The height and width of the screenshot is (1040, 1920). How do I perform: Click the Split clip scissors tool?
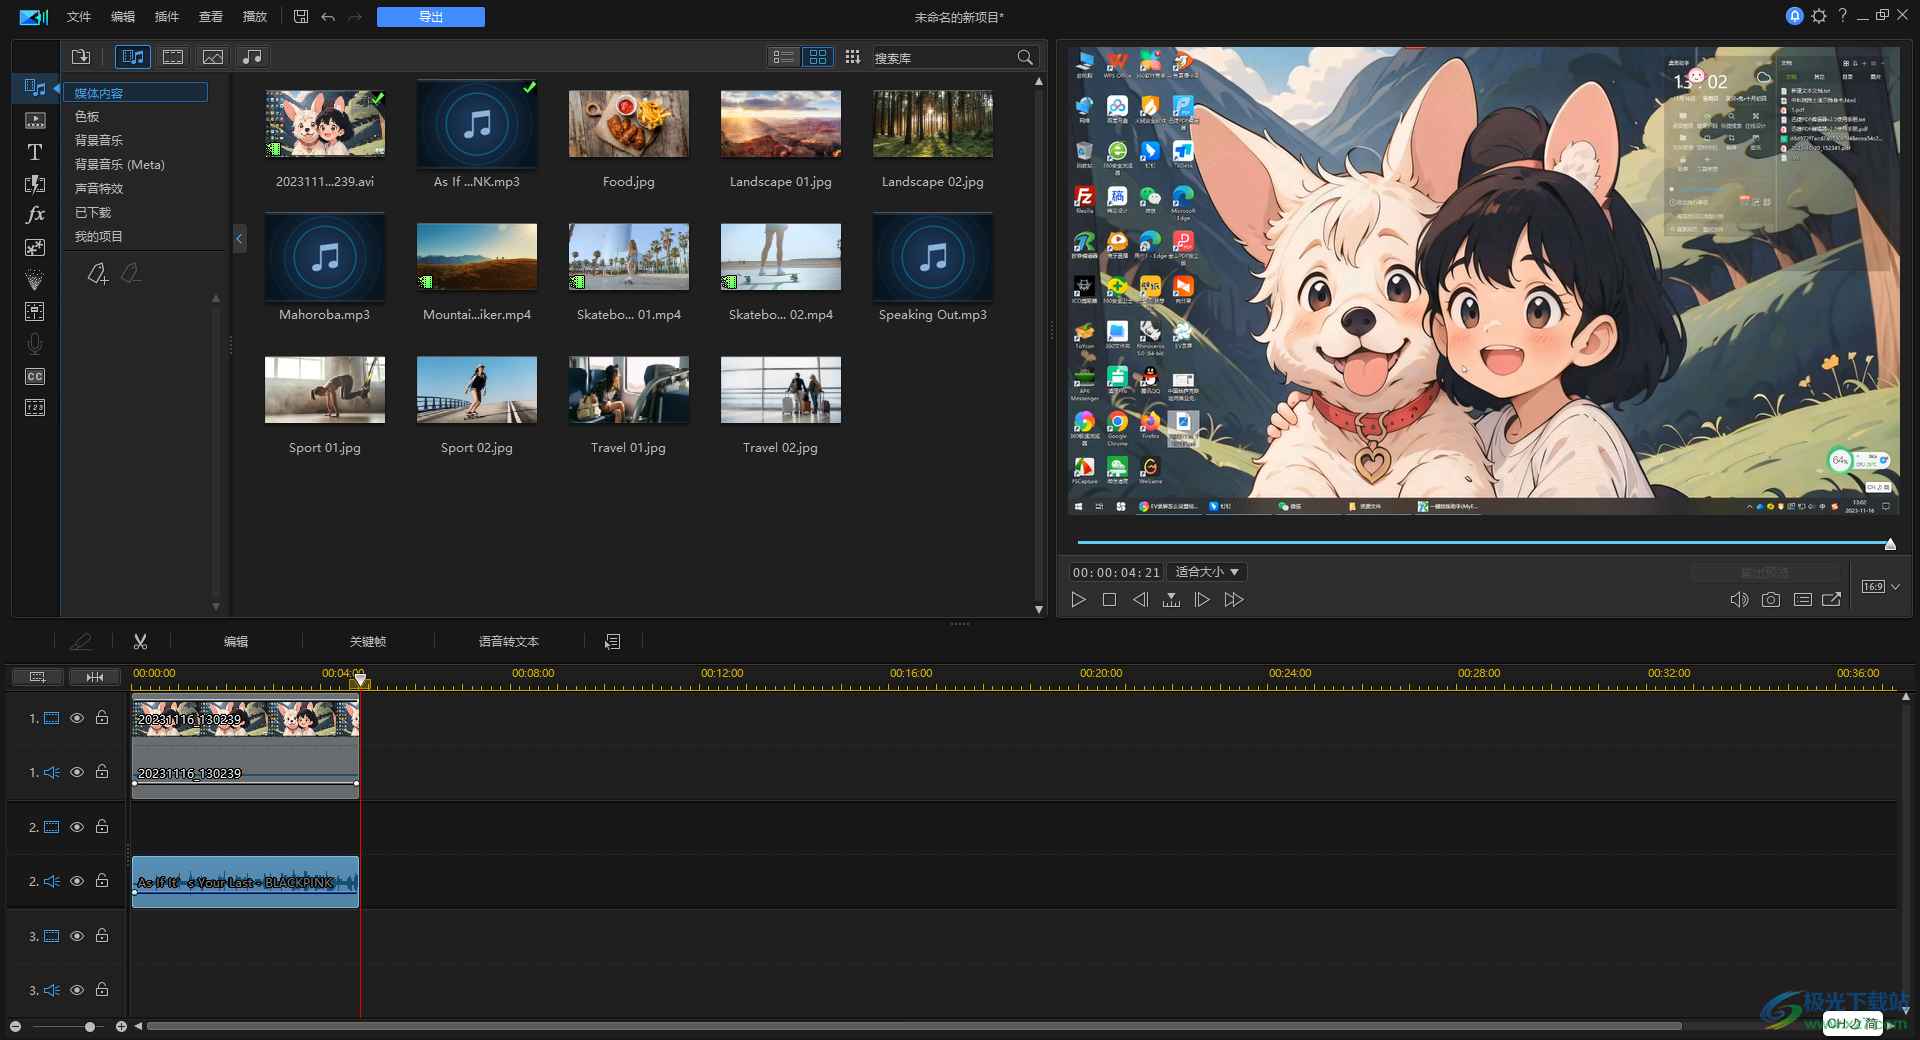click(x=141, y=642)
